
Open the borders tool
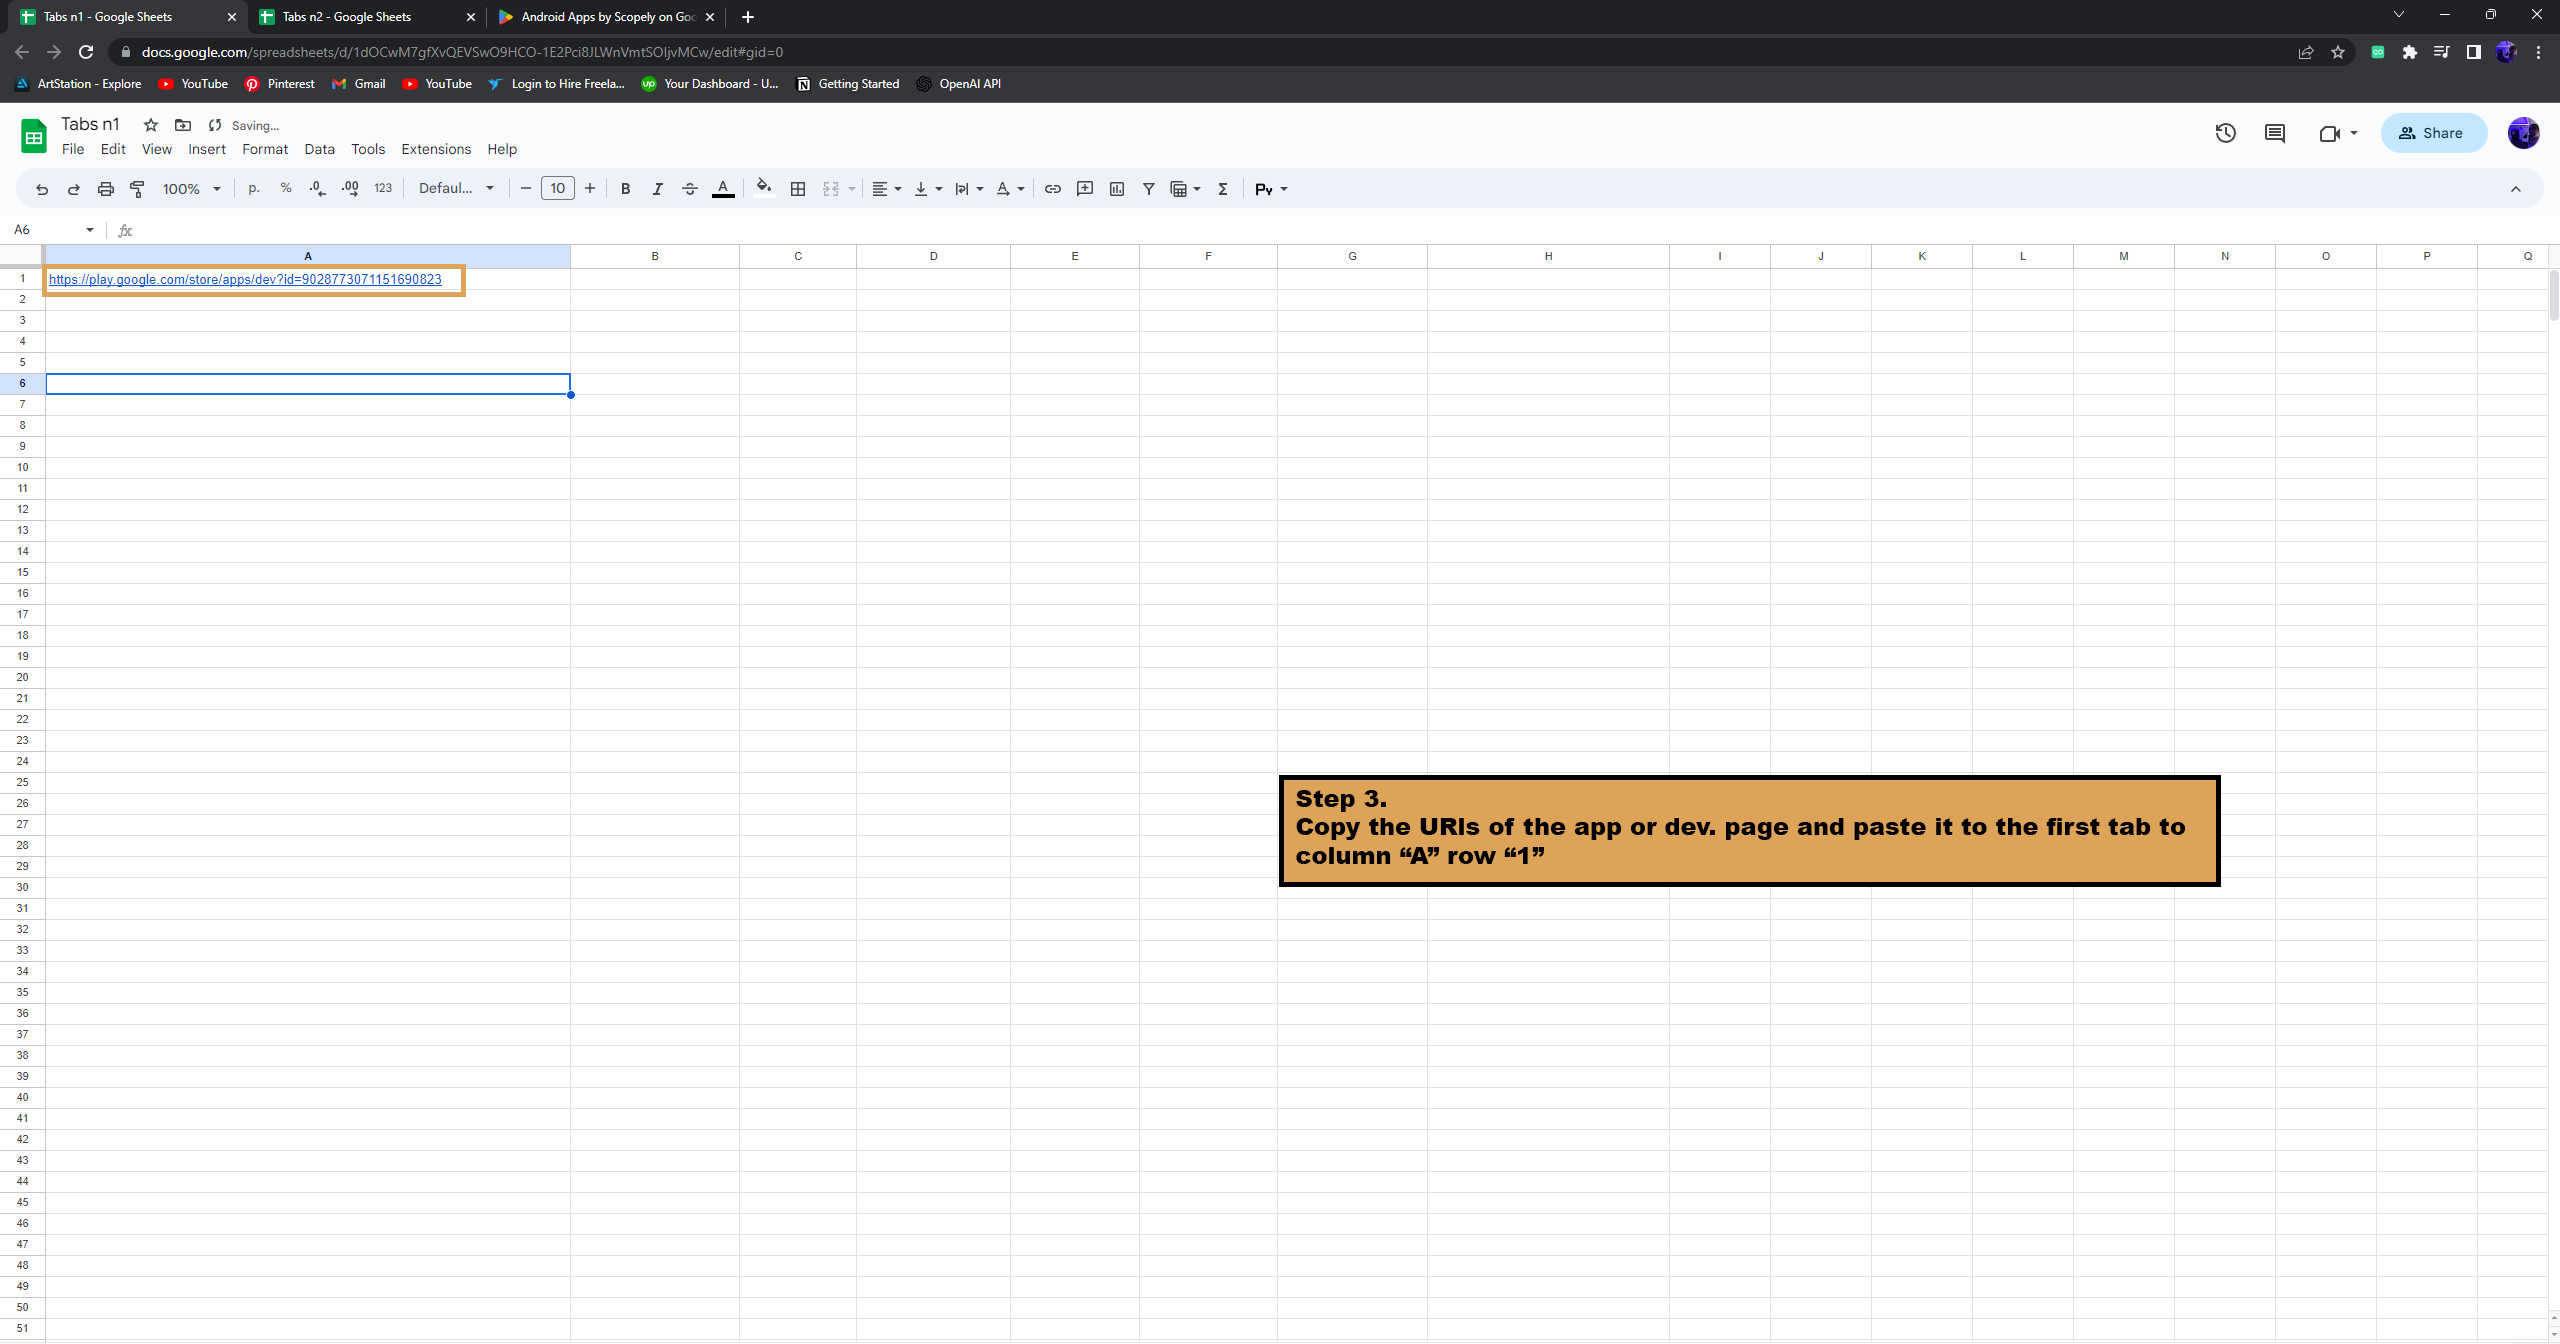coord(797,189)
